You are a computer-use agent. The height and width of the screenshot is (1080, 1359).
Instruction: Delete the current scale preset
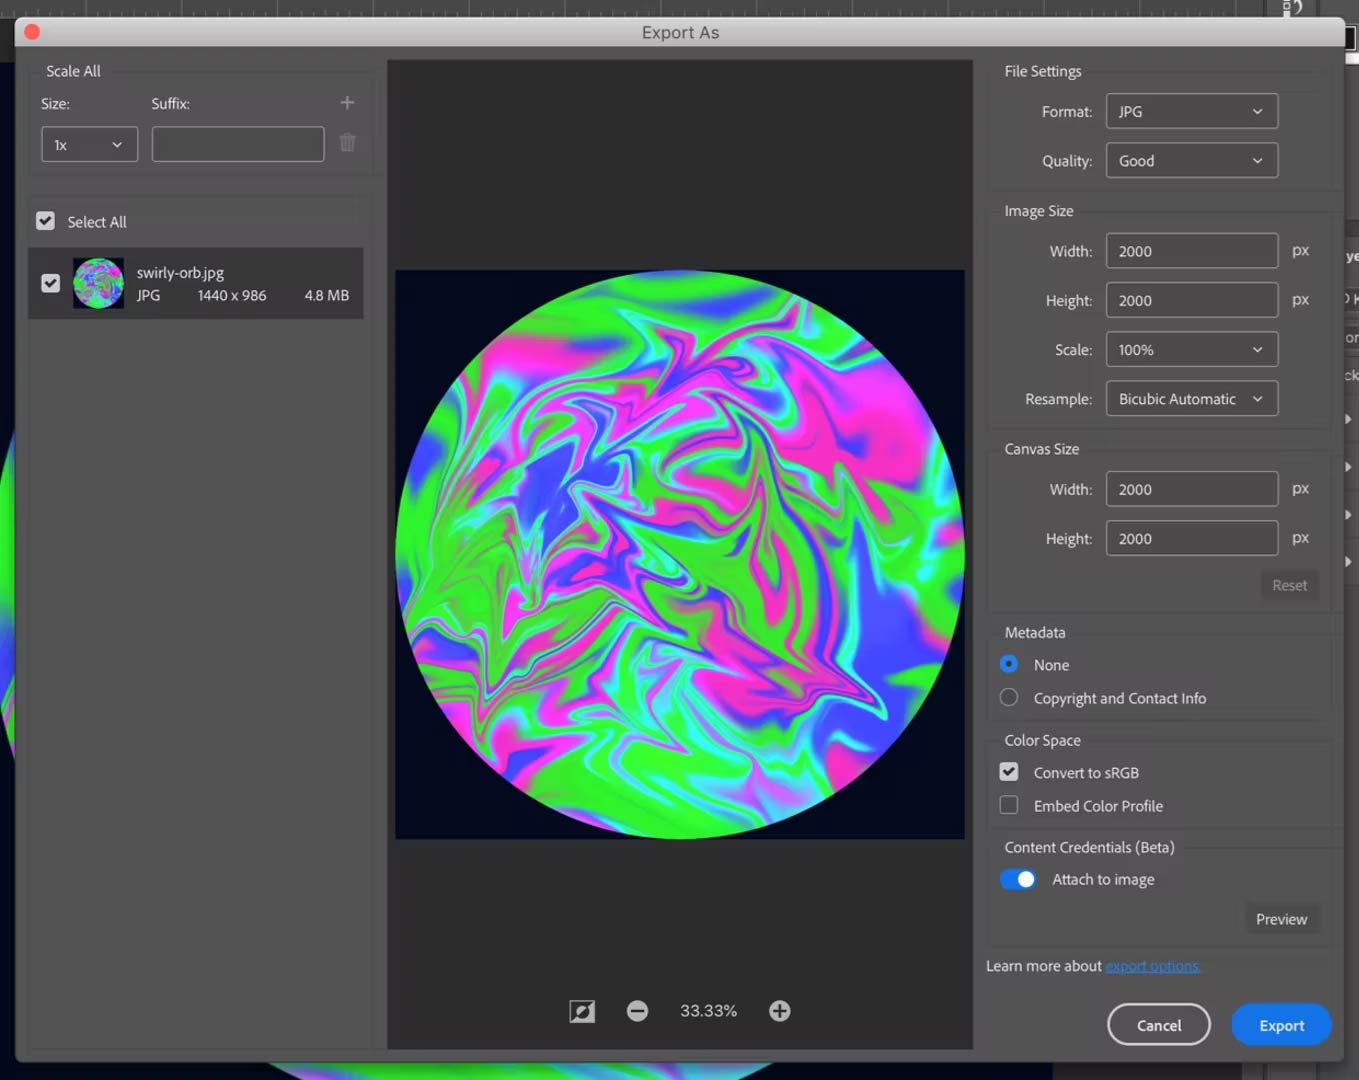point(346,143)
